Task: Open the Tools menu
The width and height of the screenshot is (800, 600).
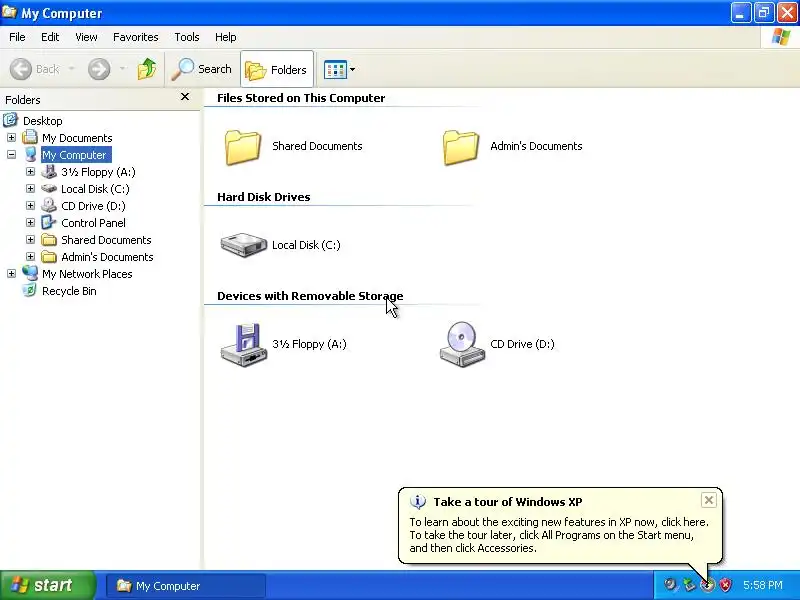Action: tap(187, 37)
